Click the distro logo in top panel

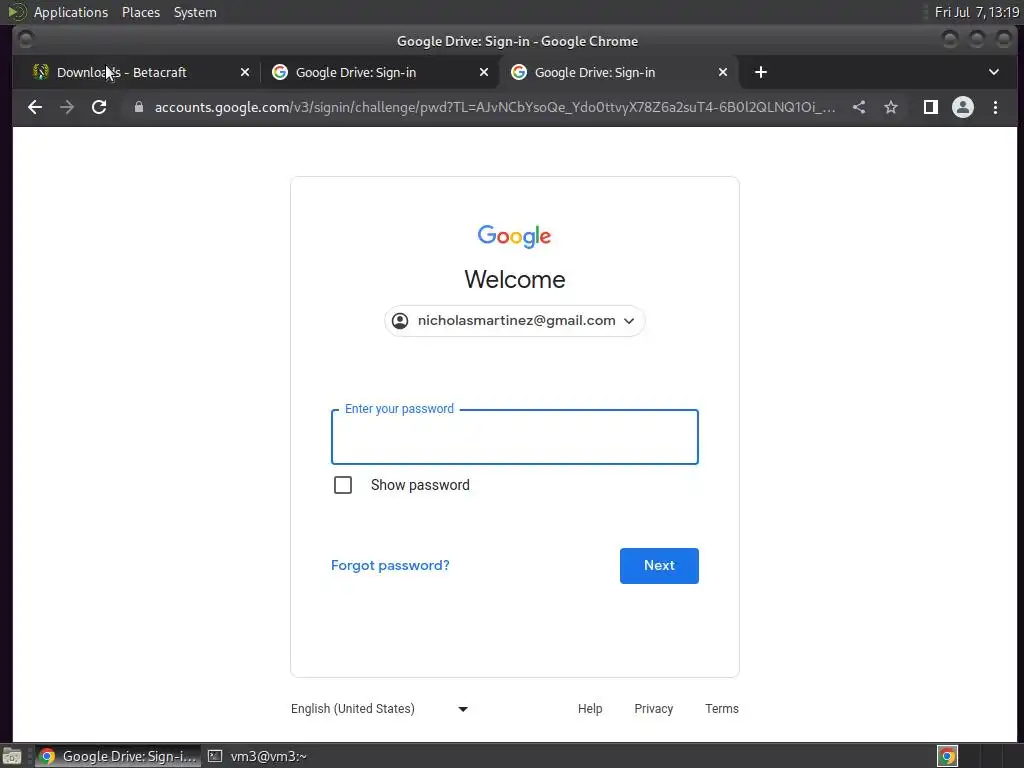[16, 12]
